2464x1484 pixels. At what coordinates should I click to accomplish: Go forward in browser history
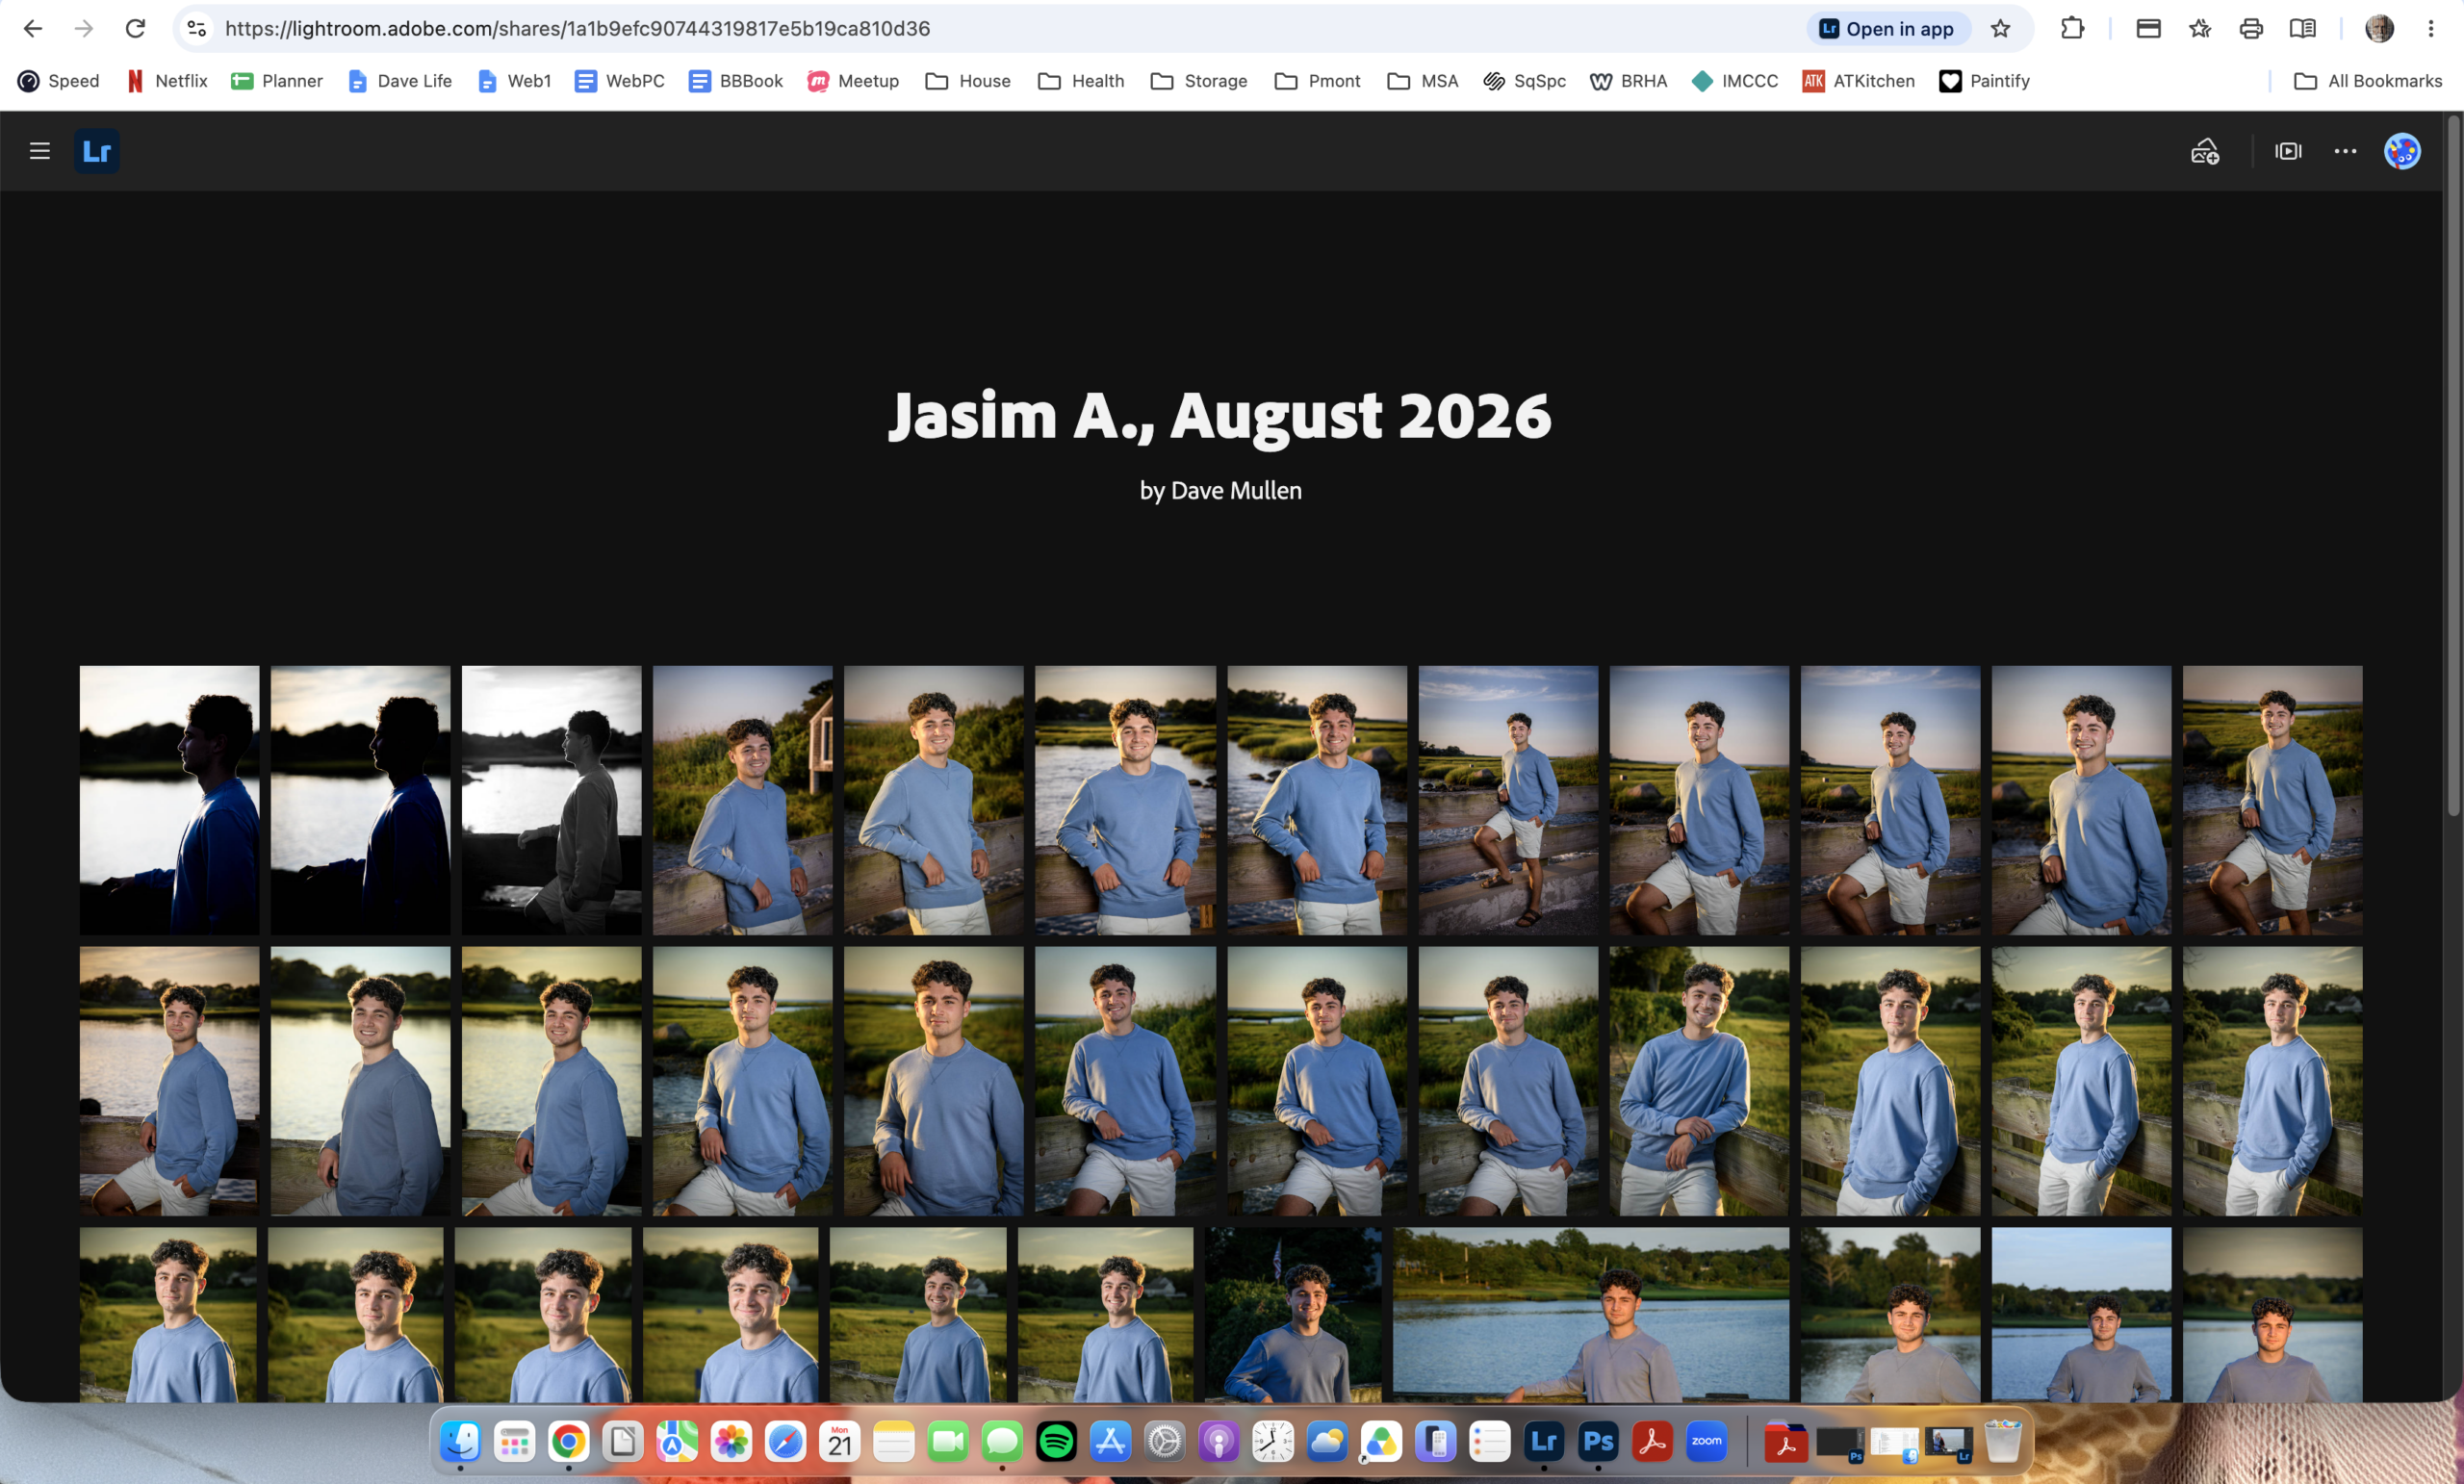tap(84, 29)
